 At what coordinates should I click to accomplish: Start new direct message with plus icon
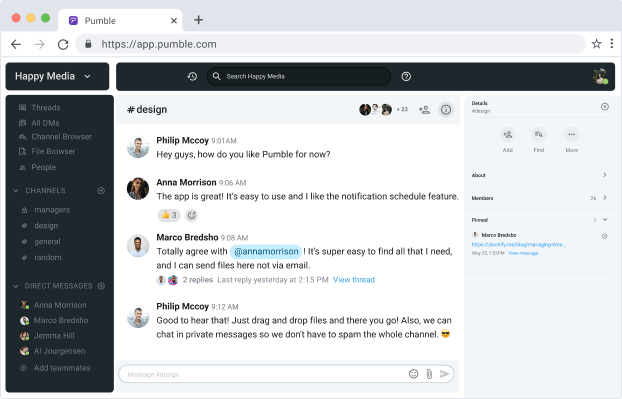(x=101, y=286)
